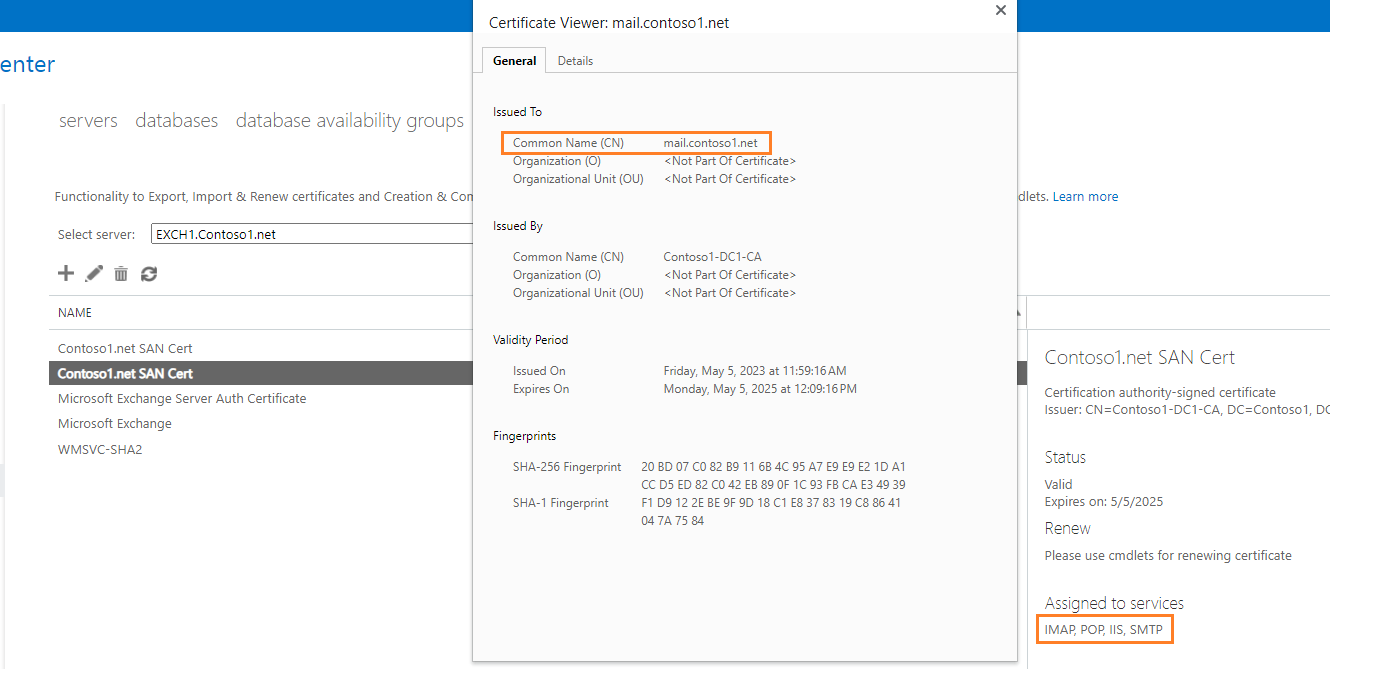Follow the Learn more link

pos(1085,197)
